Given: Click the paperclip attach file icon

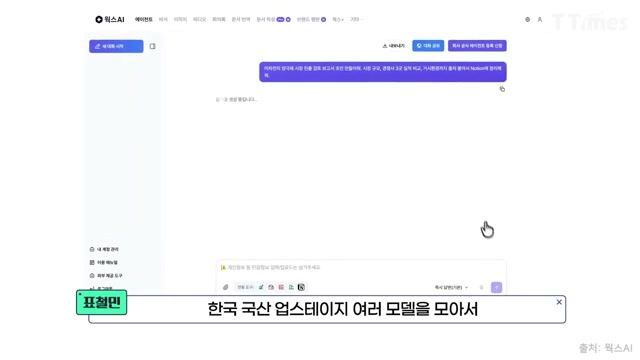Looking at the screenshot, I should tap(225, 287).
